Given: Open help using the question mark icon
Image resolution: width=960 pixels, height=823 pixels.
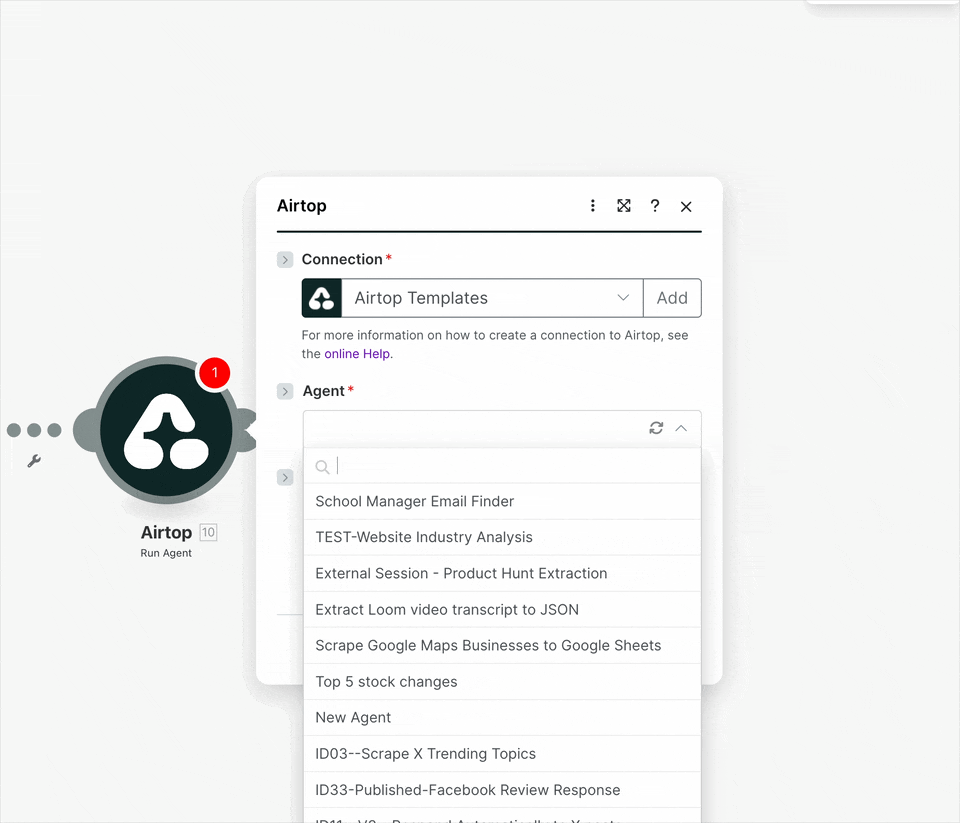Looking at the screenshot, I should point(655,205).
